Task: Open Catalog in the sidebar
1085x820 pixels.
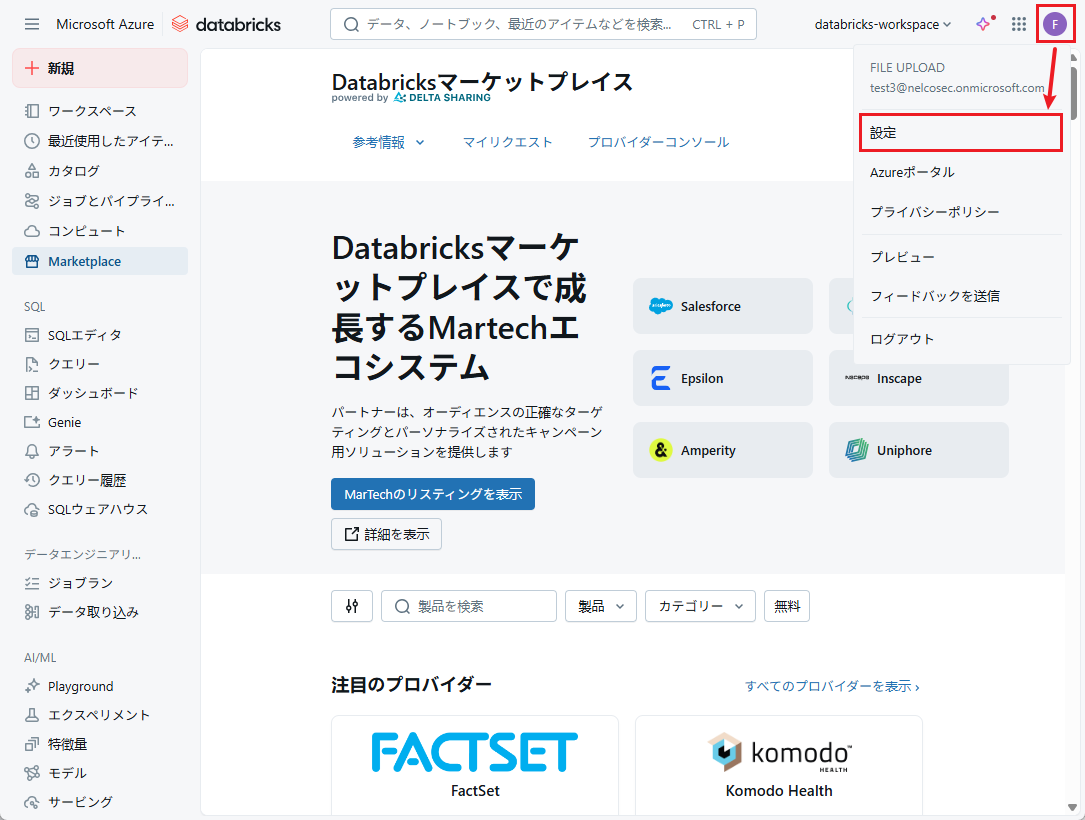Action: click(74, 171)
